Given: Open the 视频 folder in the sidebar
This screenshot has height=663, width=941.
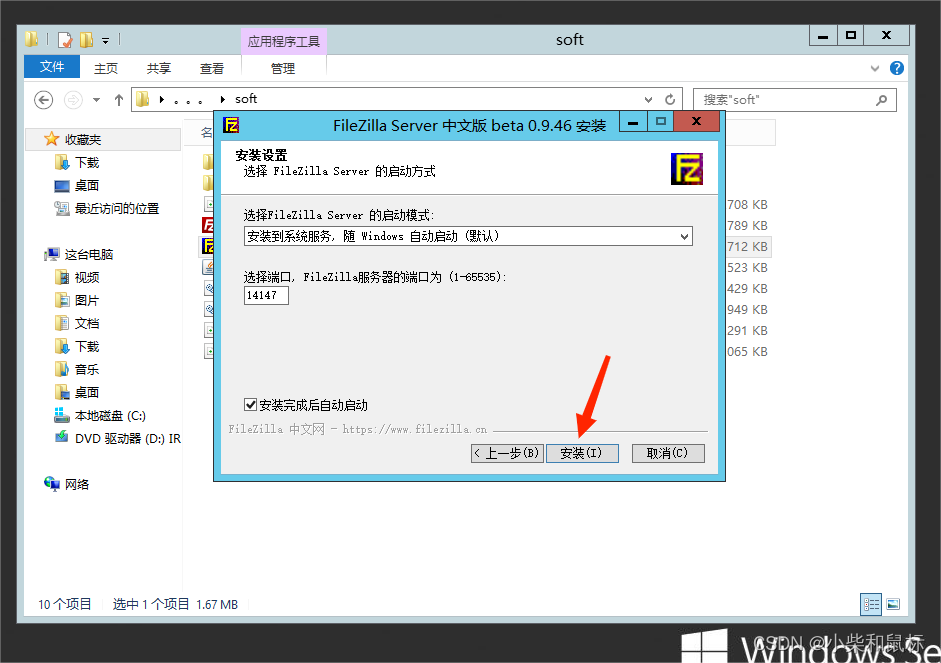Looking at the screenshot, I should pyautogui.click(x=87, y=277).
